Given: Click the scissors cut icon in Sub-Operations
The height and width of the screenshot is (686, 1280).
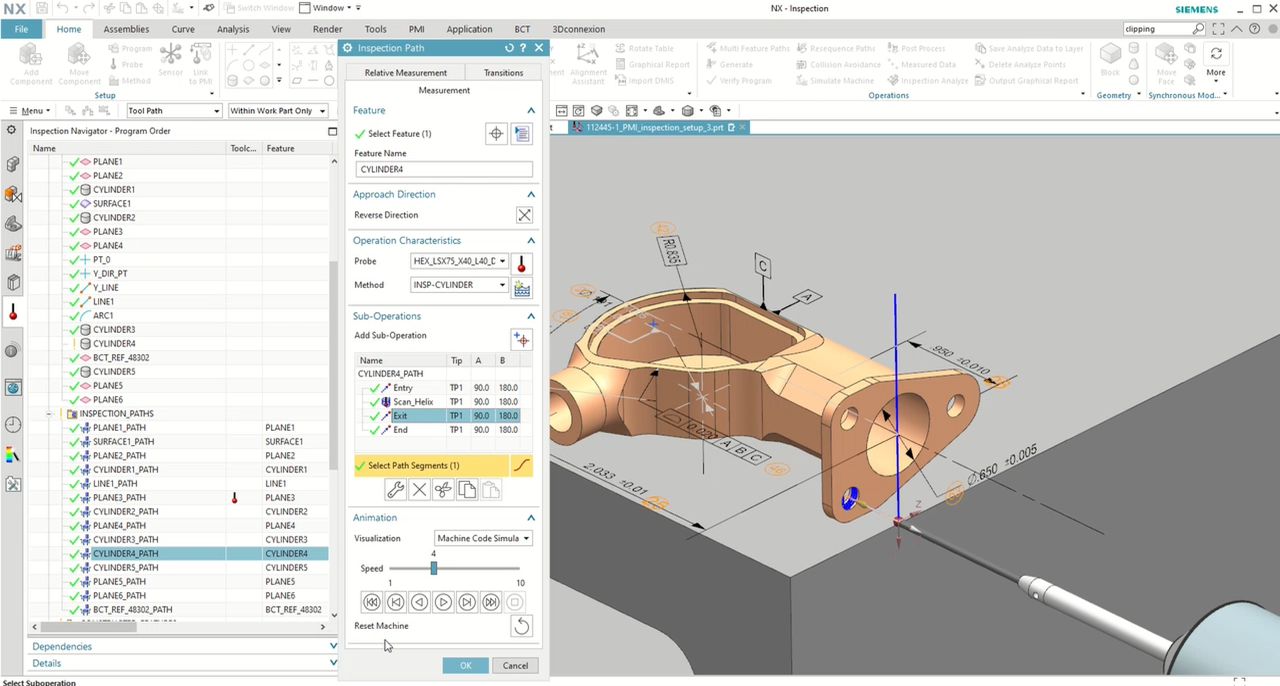Looking at the screenshot, I should click(443, 490).
